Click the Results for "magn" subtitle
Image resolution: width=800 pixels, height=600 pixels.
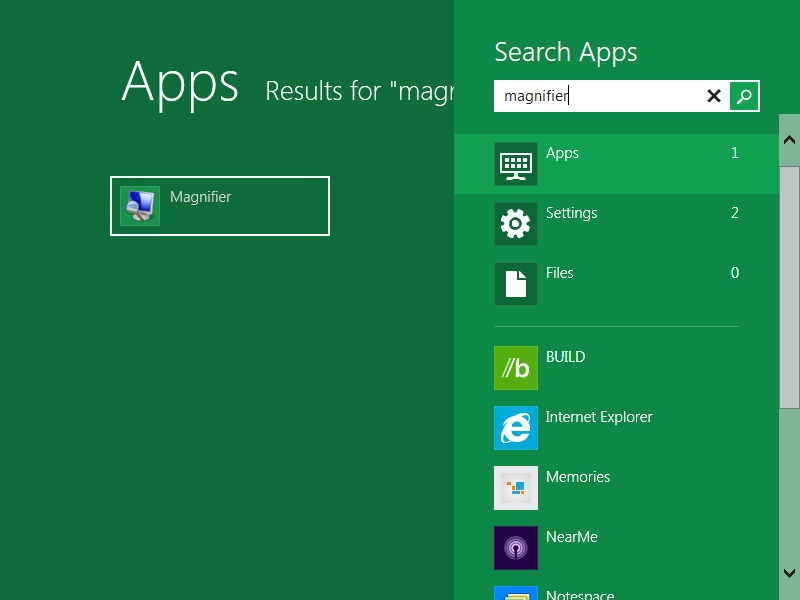coord(360,91)
